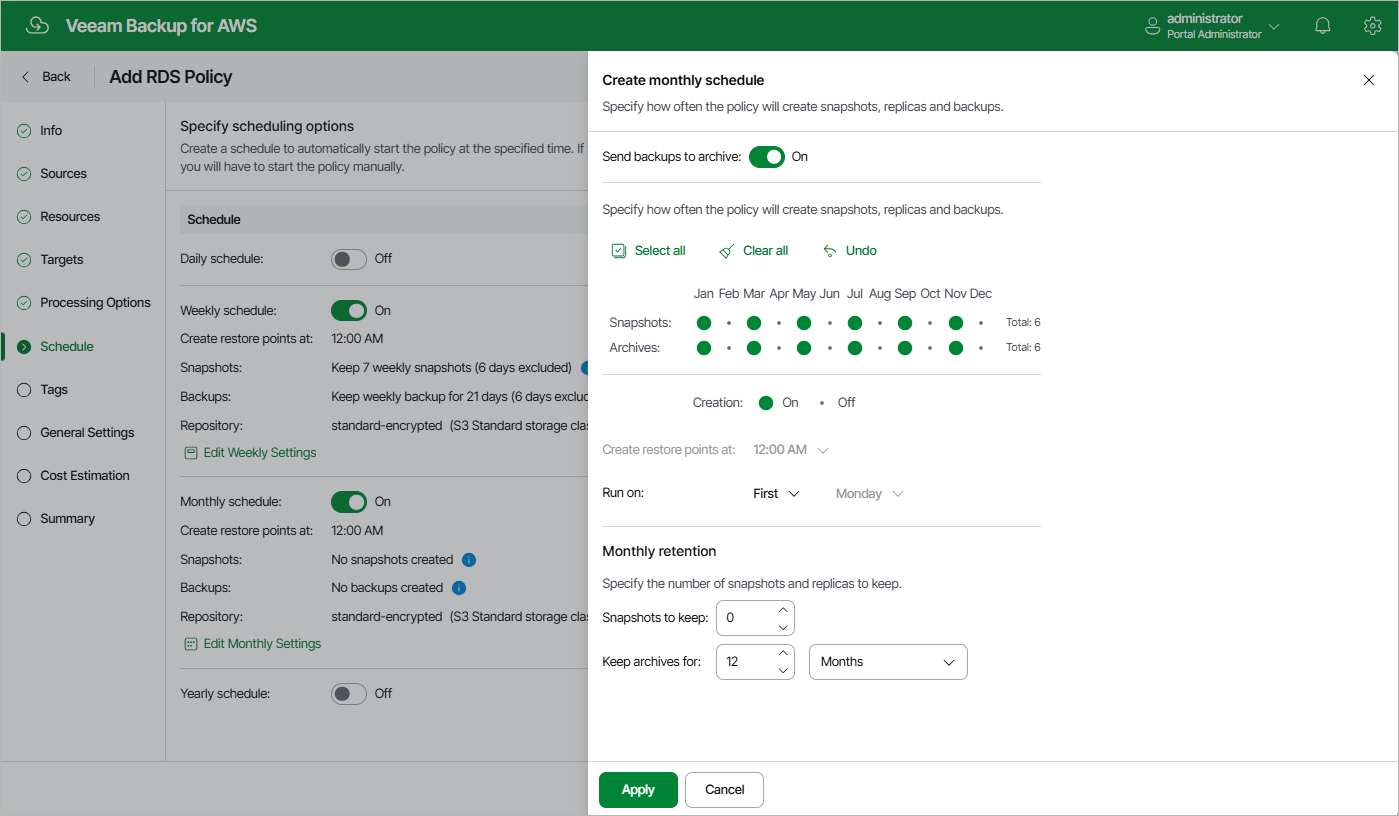Viewport: 1399px width, 816px height.
Task: Go to the Sources step
Action: (63, 174)
